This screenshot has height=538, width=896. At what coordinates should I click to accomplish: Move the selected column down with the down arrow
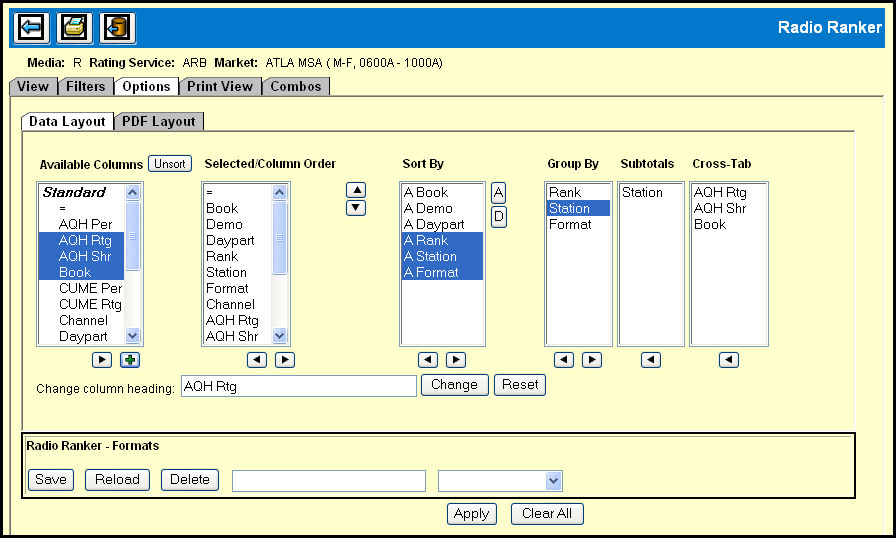(x=356, y=208)
